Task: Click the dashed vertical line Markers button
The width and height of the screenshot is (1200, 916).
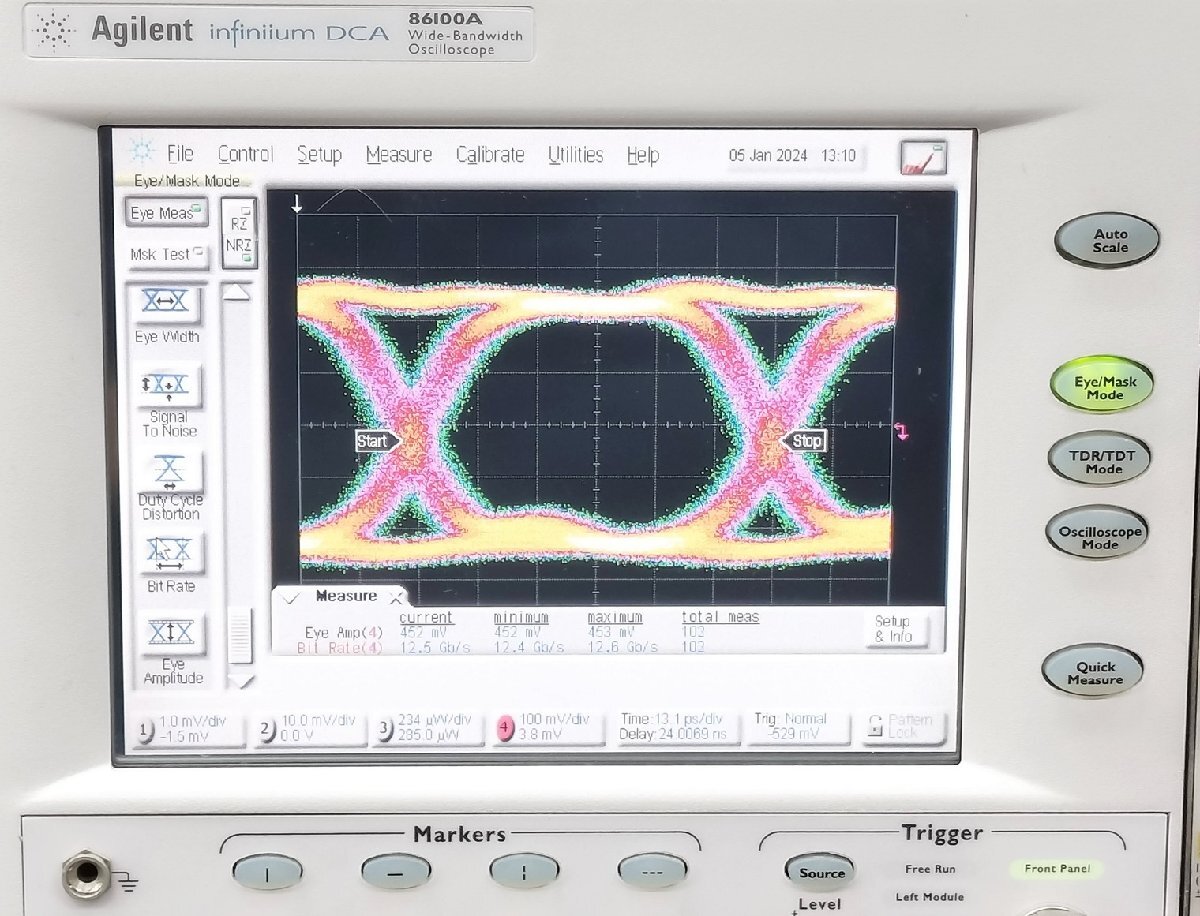Action: (524, 873)
